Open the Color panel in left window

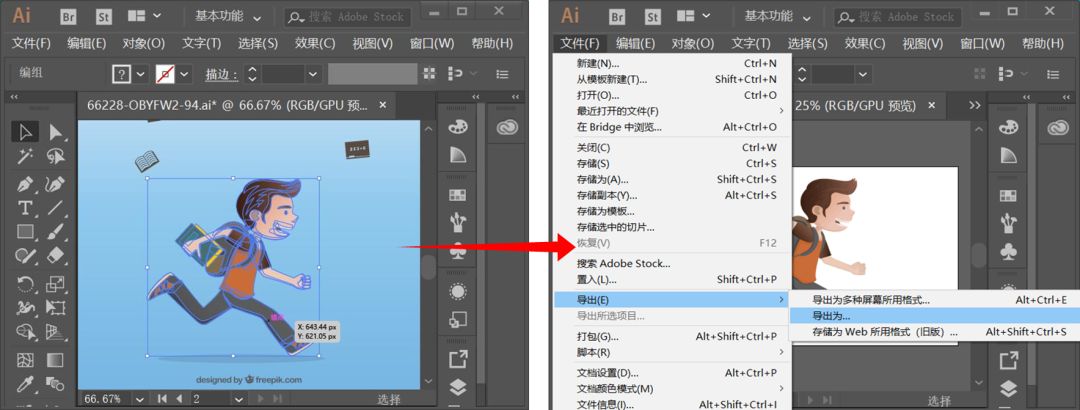(x=457, y=127)
